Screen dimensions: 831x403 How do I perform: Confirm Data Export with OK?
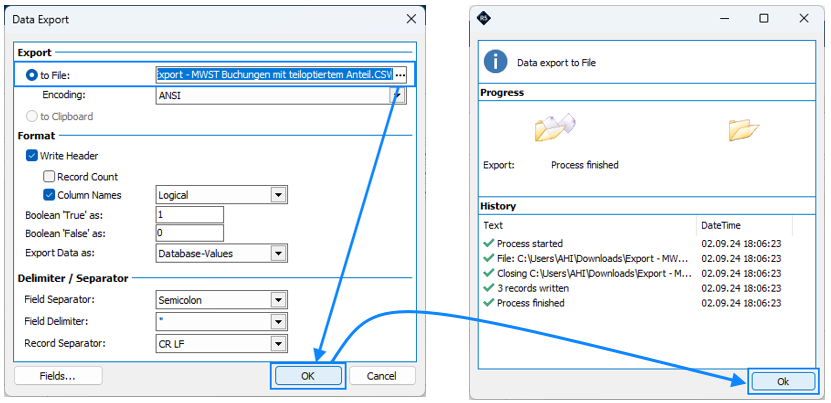pyautogui.click(x=308, y=376)
